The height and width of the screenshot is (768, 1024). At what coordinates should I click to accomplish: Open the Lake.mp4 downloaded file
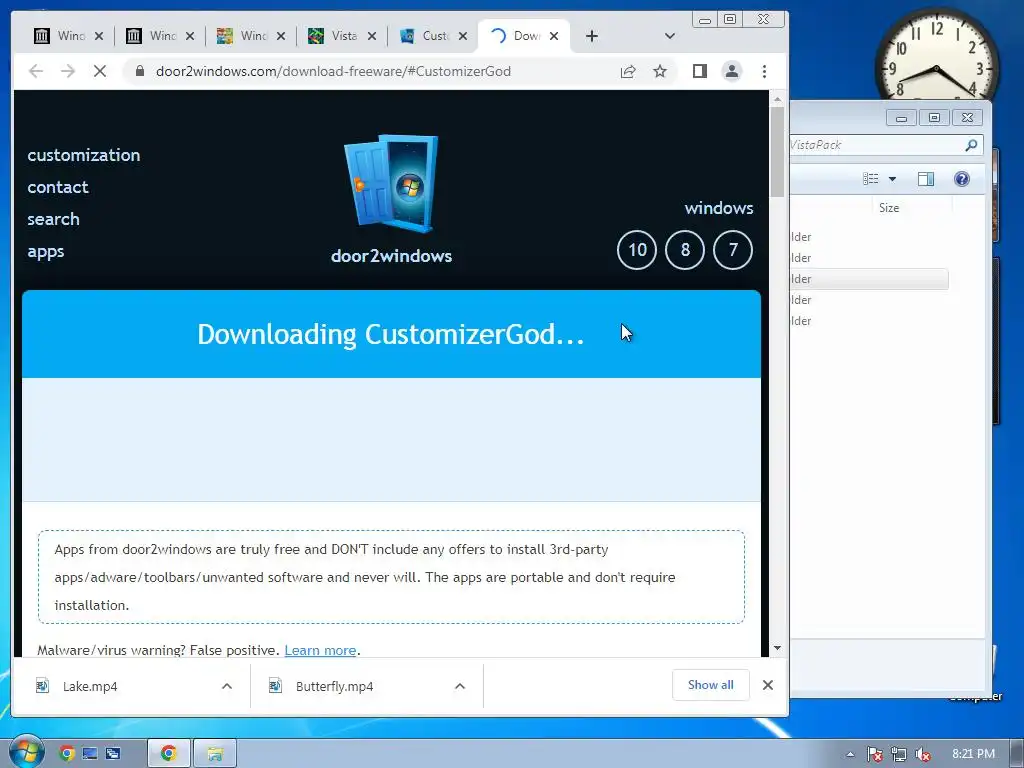pos(89,686)
